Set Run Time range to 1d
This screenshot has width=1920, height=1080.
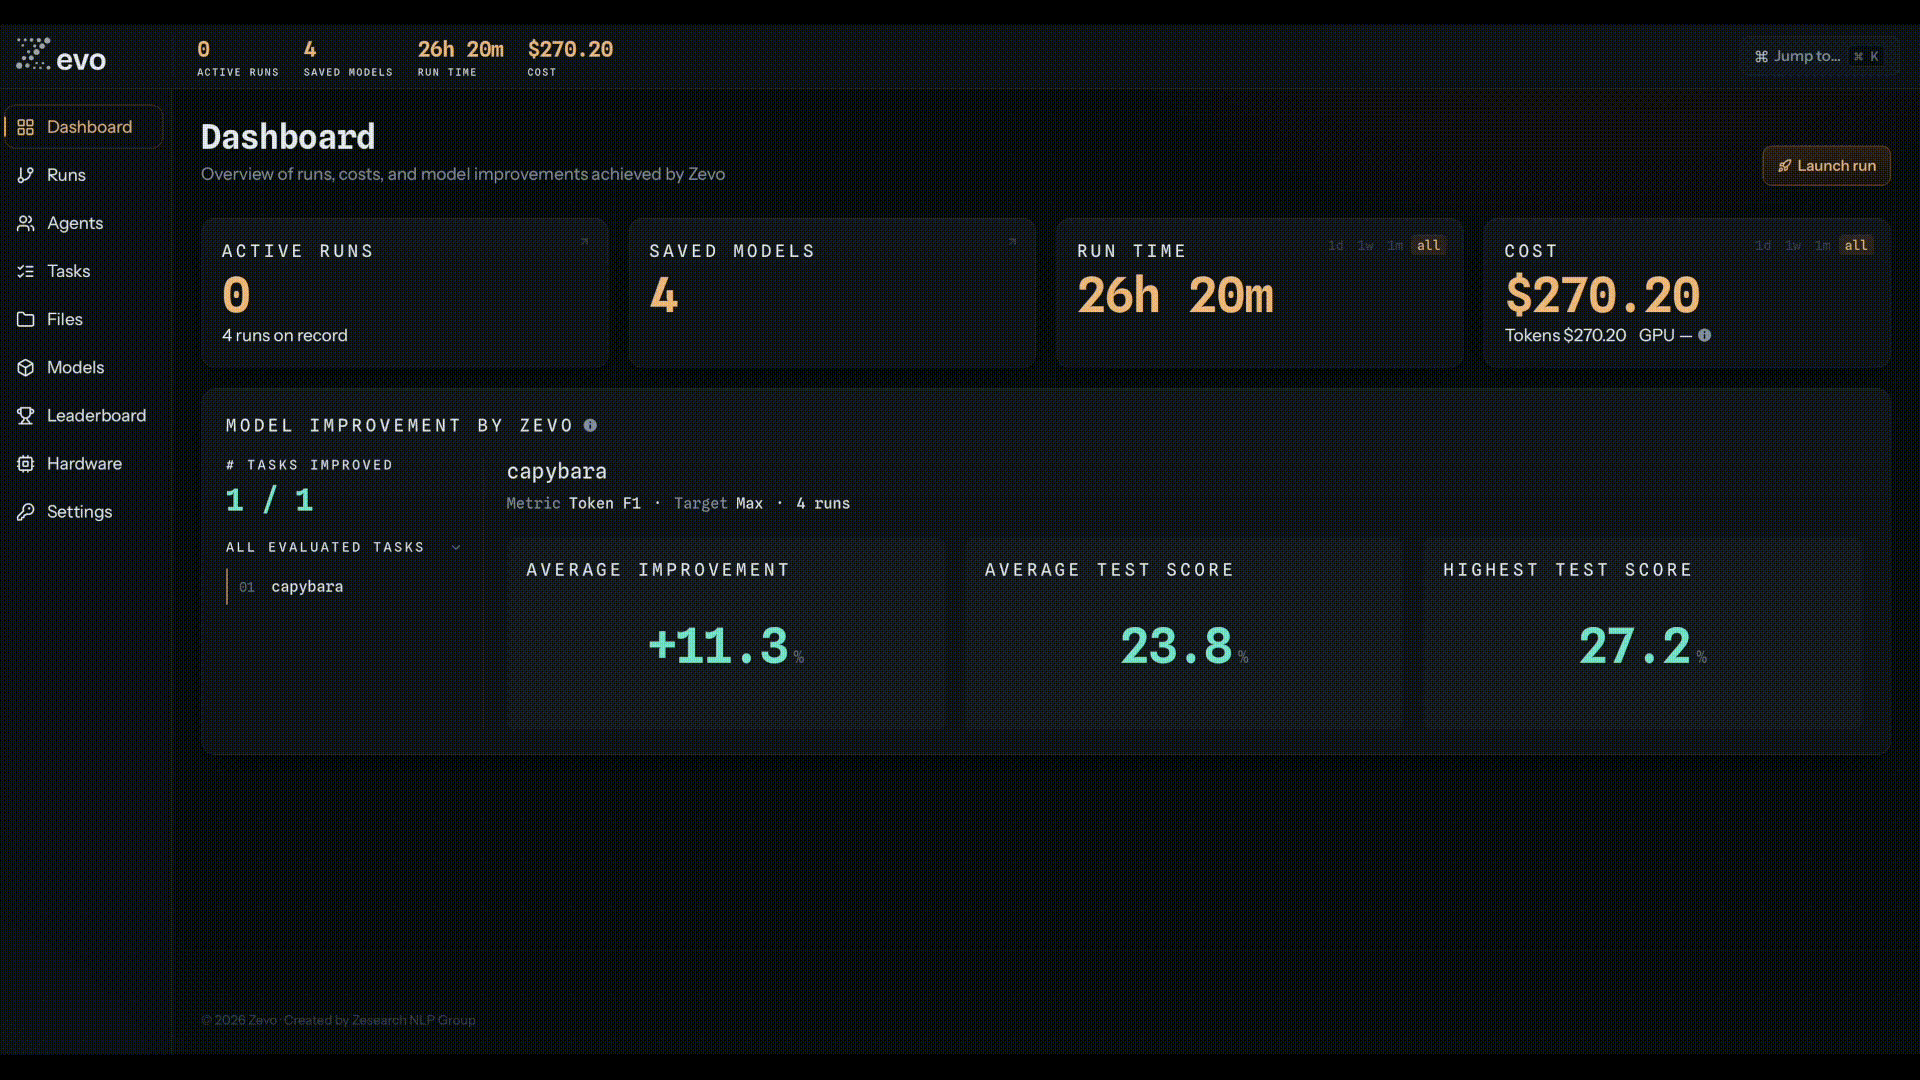[1335, 245]
